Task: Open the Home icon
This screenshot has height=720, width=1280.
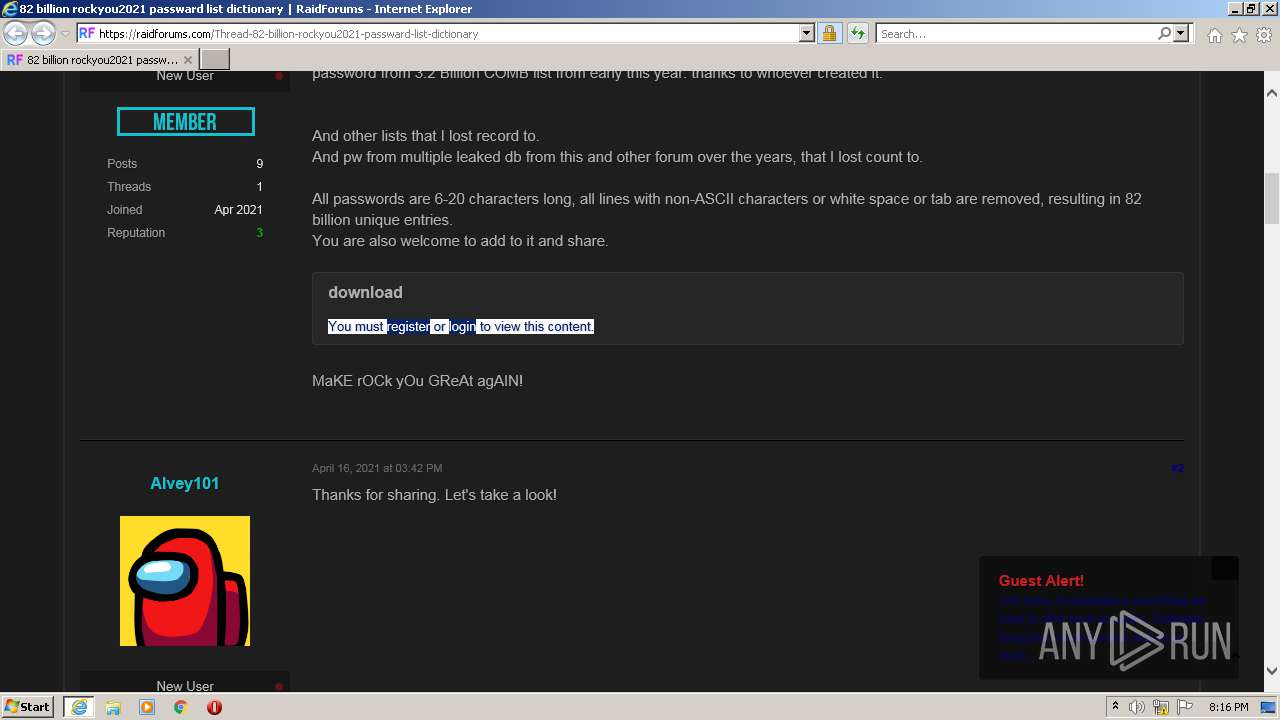Action: [x=1214, y=35]
